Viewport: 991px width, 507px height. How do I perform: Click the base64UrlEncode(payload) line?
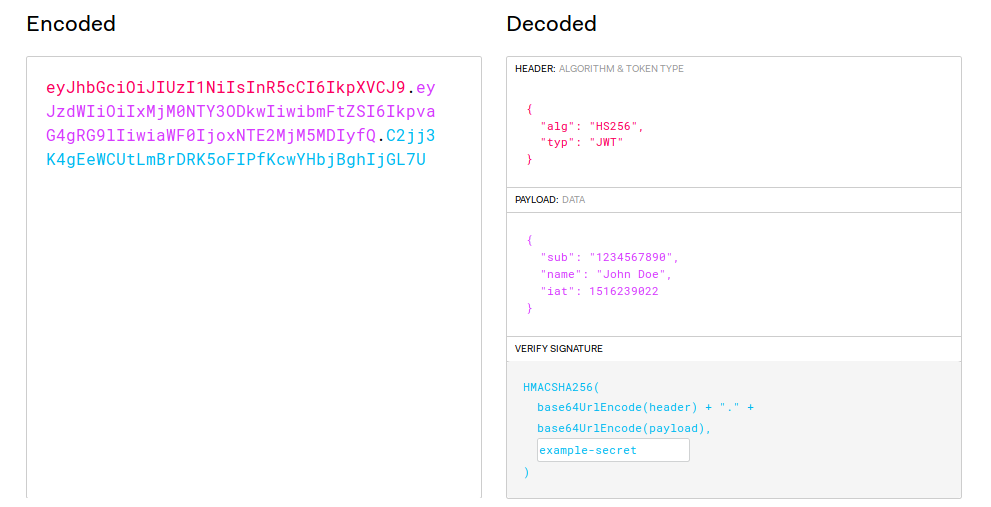pos(624,429)
